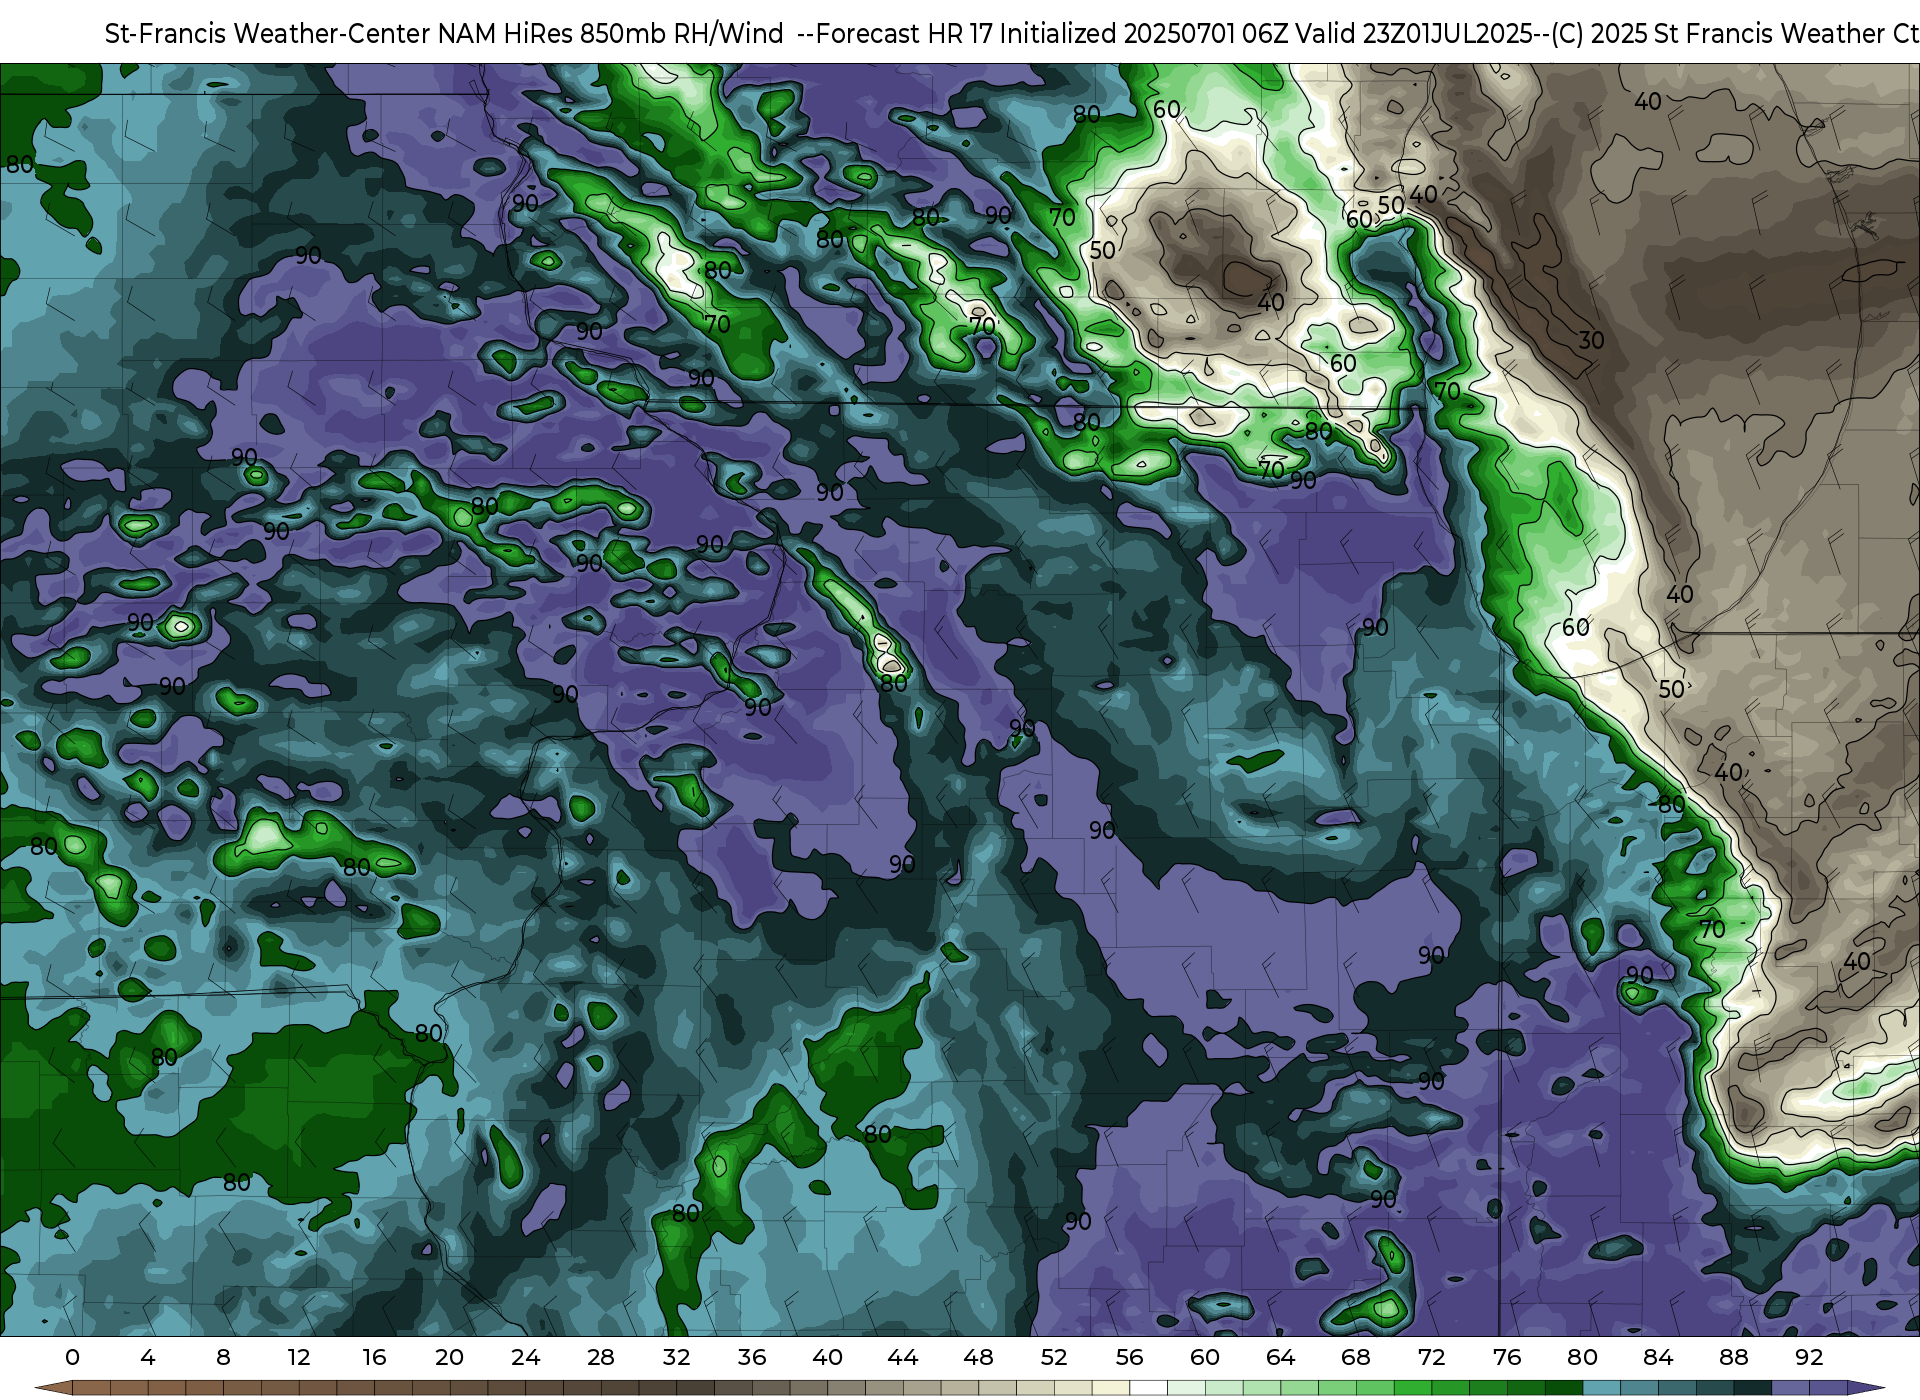
Task: Click the purple arrow end of colorbar
Action: pos(1866,1388)
